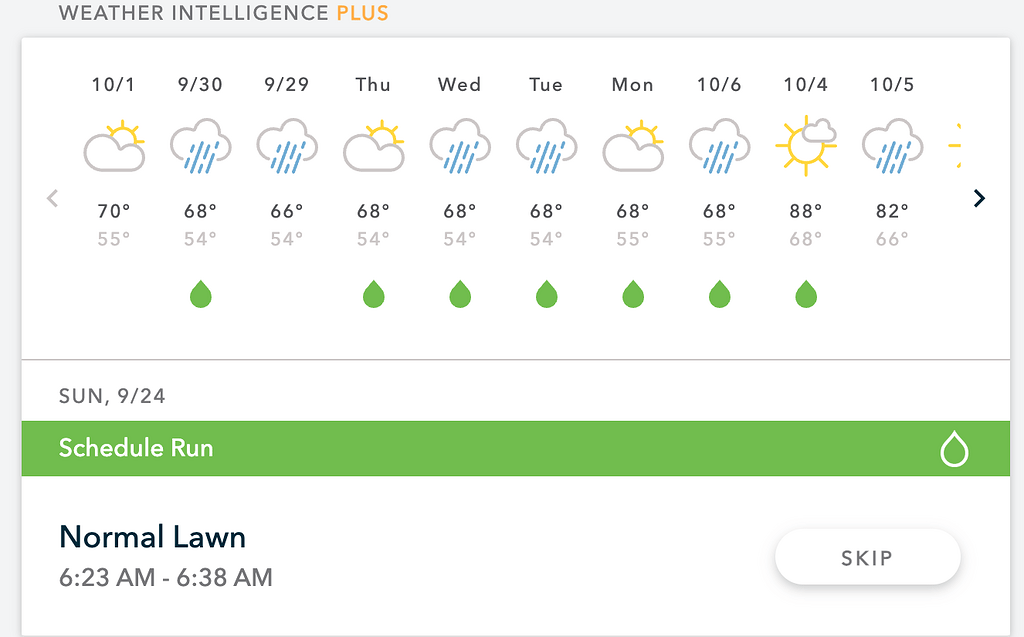Click the 10/6 rain cloud icon
This screenshot has width=1024, height=637.
(719, 148)
